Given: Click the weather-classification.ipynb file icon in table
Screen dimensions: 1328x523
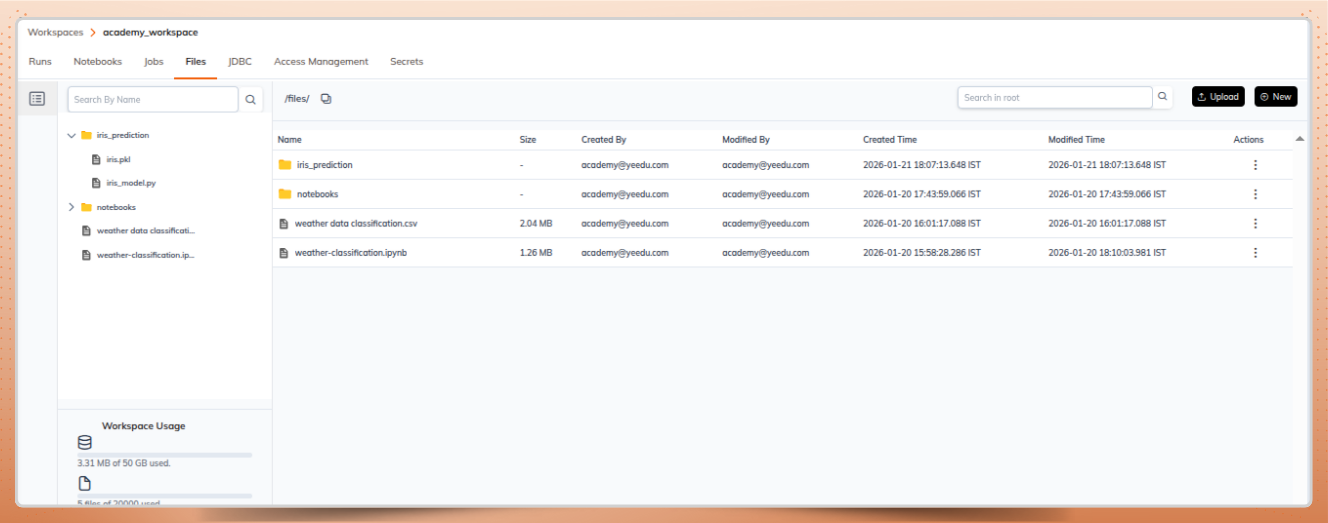Looking at the screenshot, I should 284,253.
